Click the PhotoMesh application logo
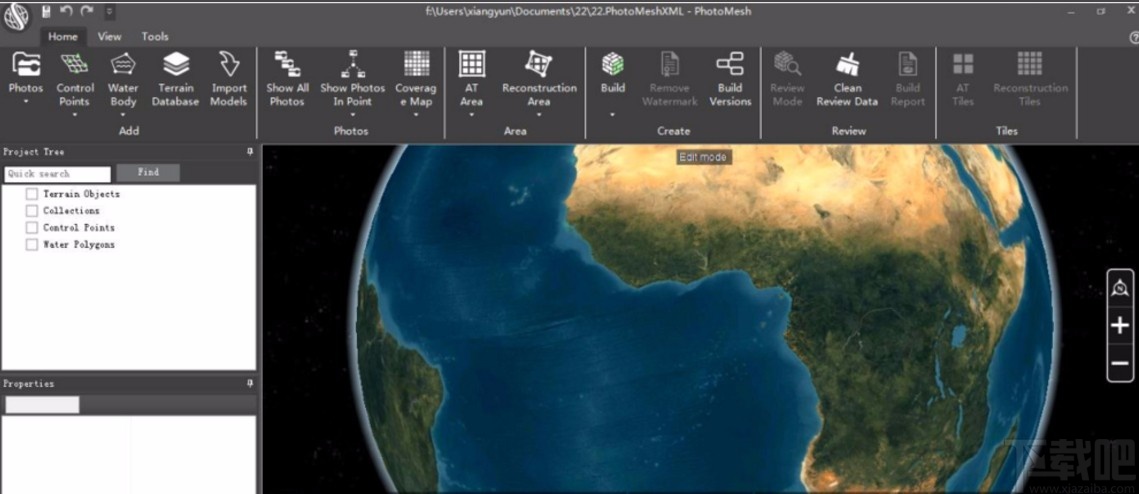 16,16
